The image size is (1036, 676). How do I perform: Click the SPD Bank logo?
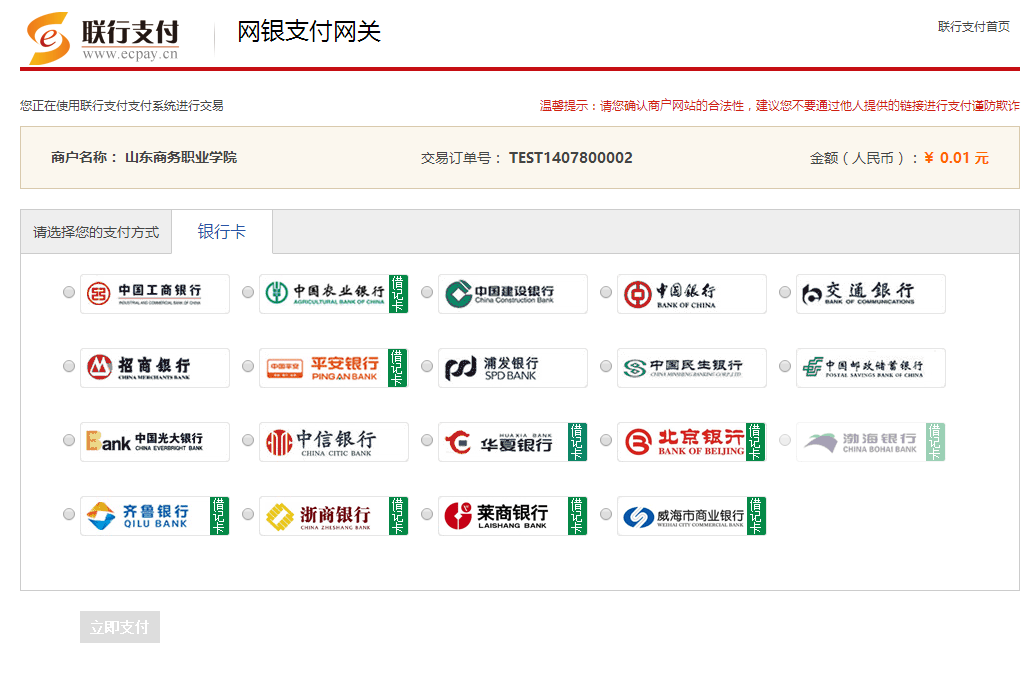point(512,367)
